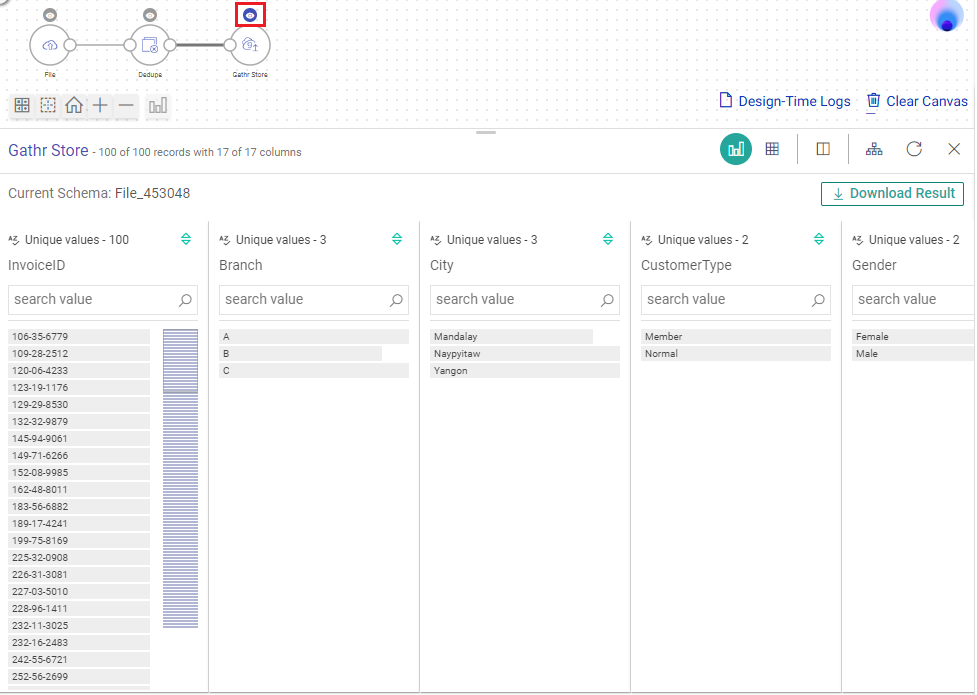Screen dimensions: 977x695
Task: Open the sort control for Branch column
Action: coord(396,239)
